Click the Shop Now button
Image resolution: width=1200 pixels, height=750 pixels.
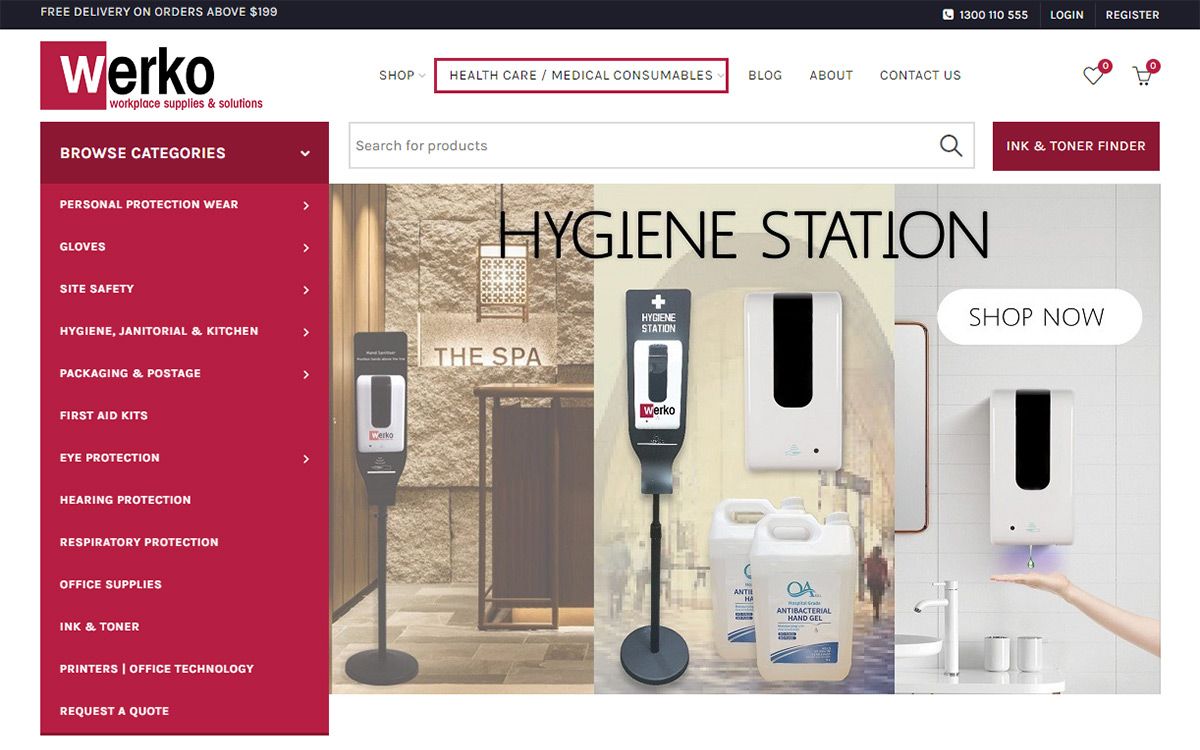1038,317
